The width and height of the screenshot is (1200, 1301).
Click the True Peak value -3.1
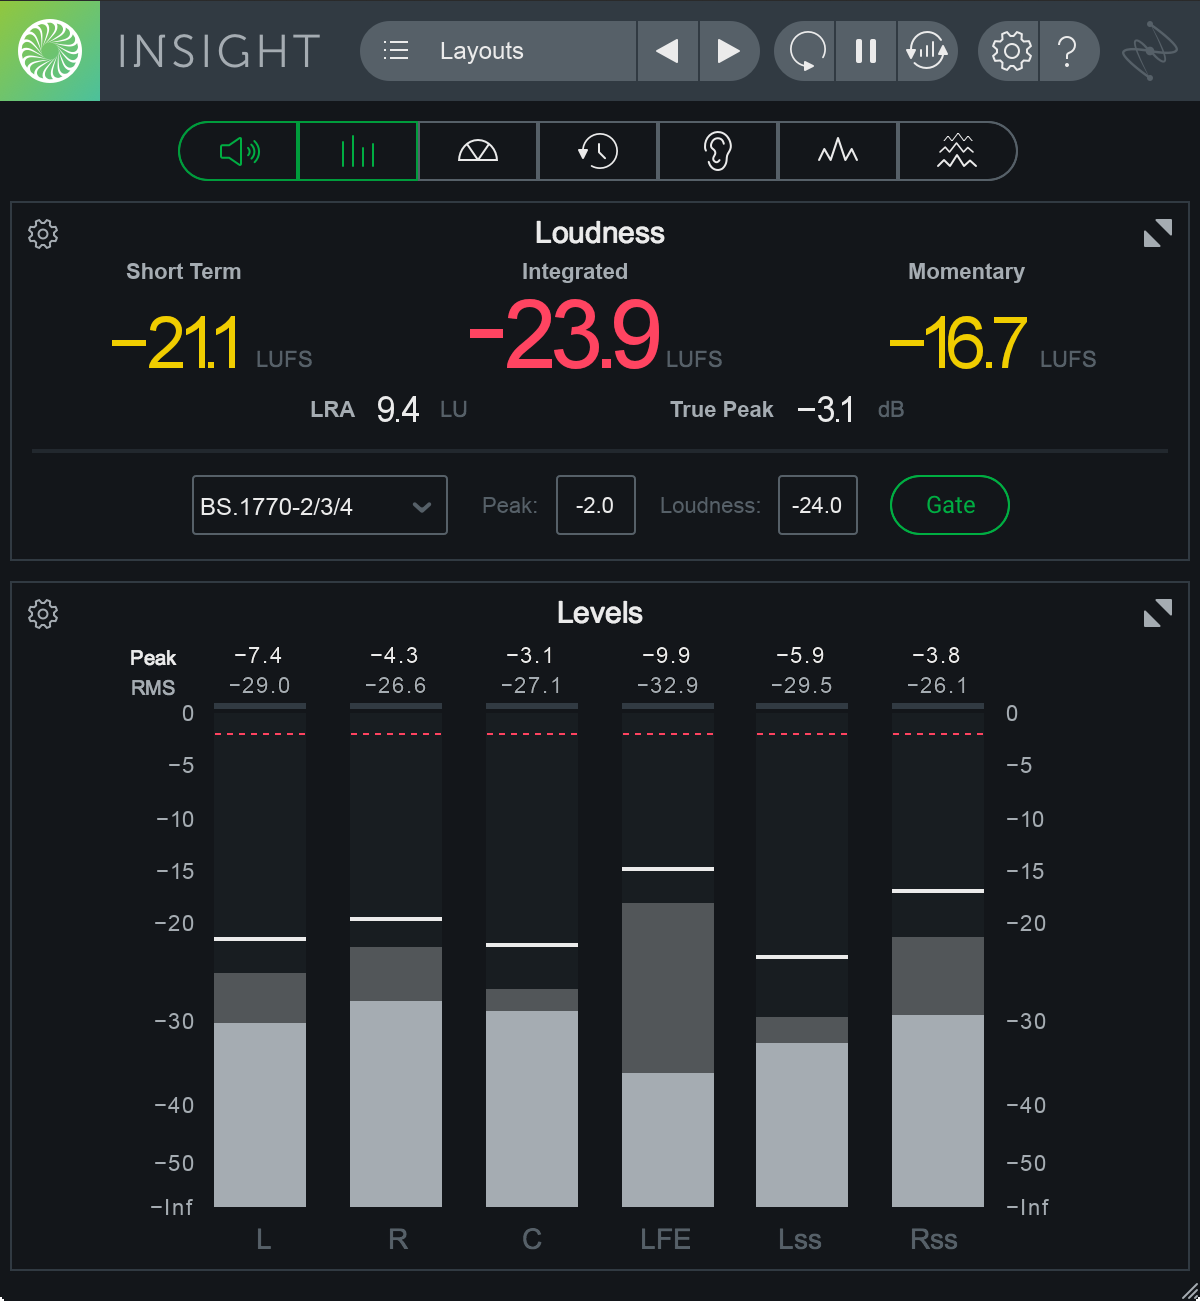point(826,410)
